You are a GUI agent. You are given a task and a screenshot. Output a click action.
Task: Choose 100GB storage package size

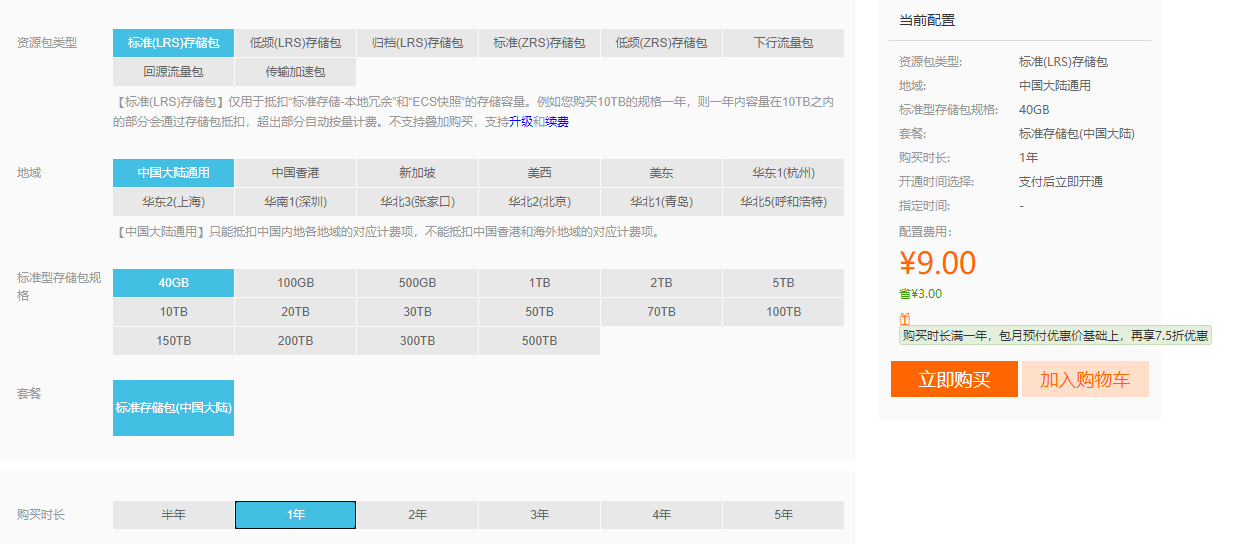tap(295, 283)
